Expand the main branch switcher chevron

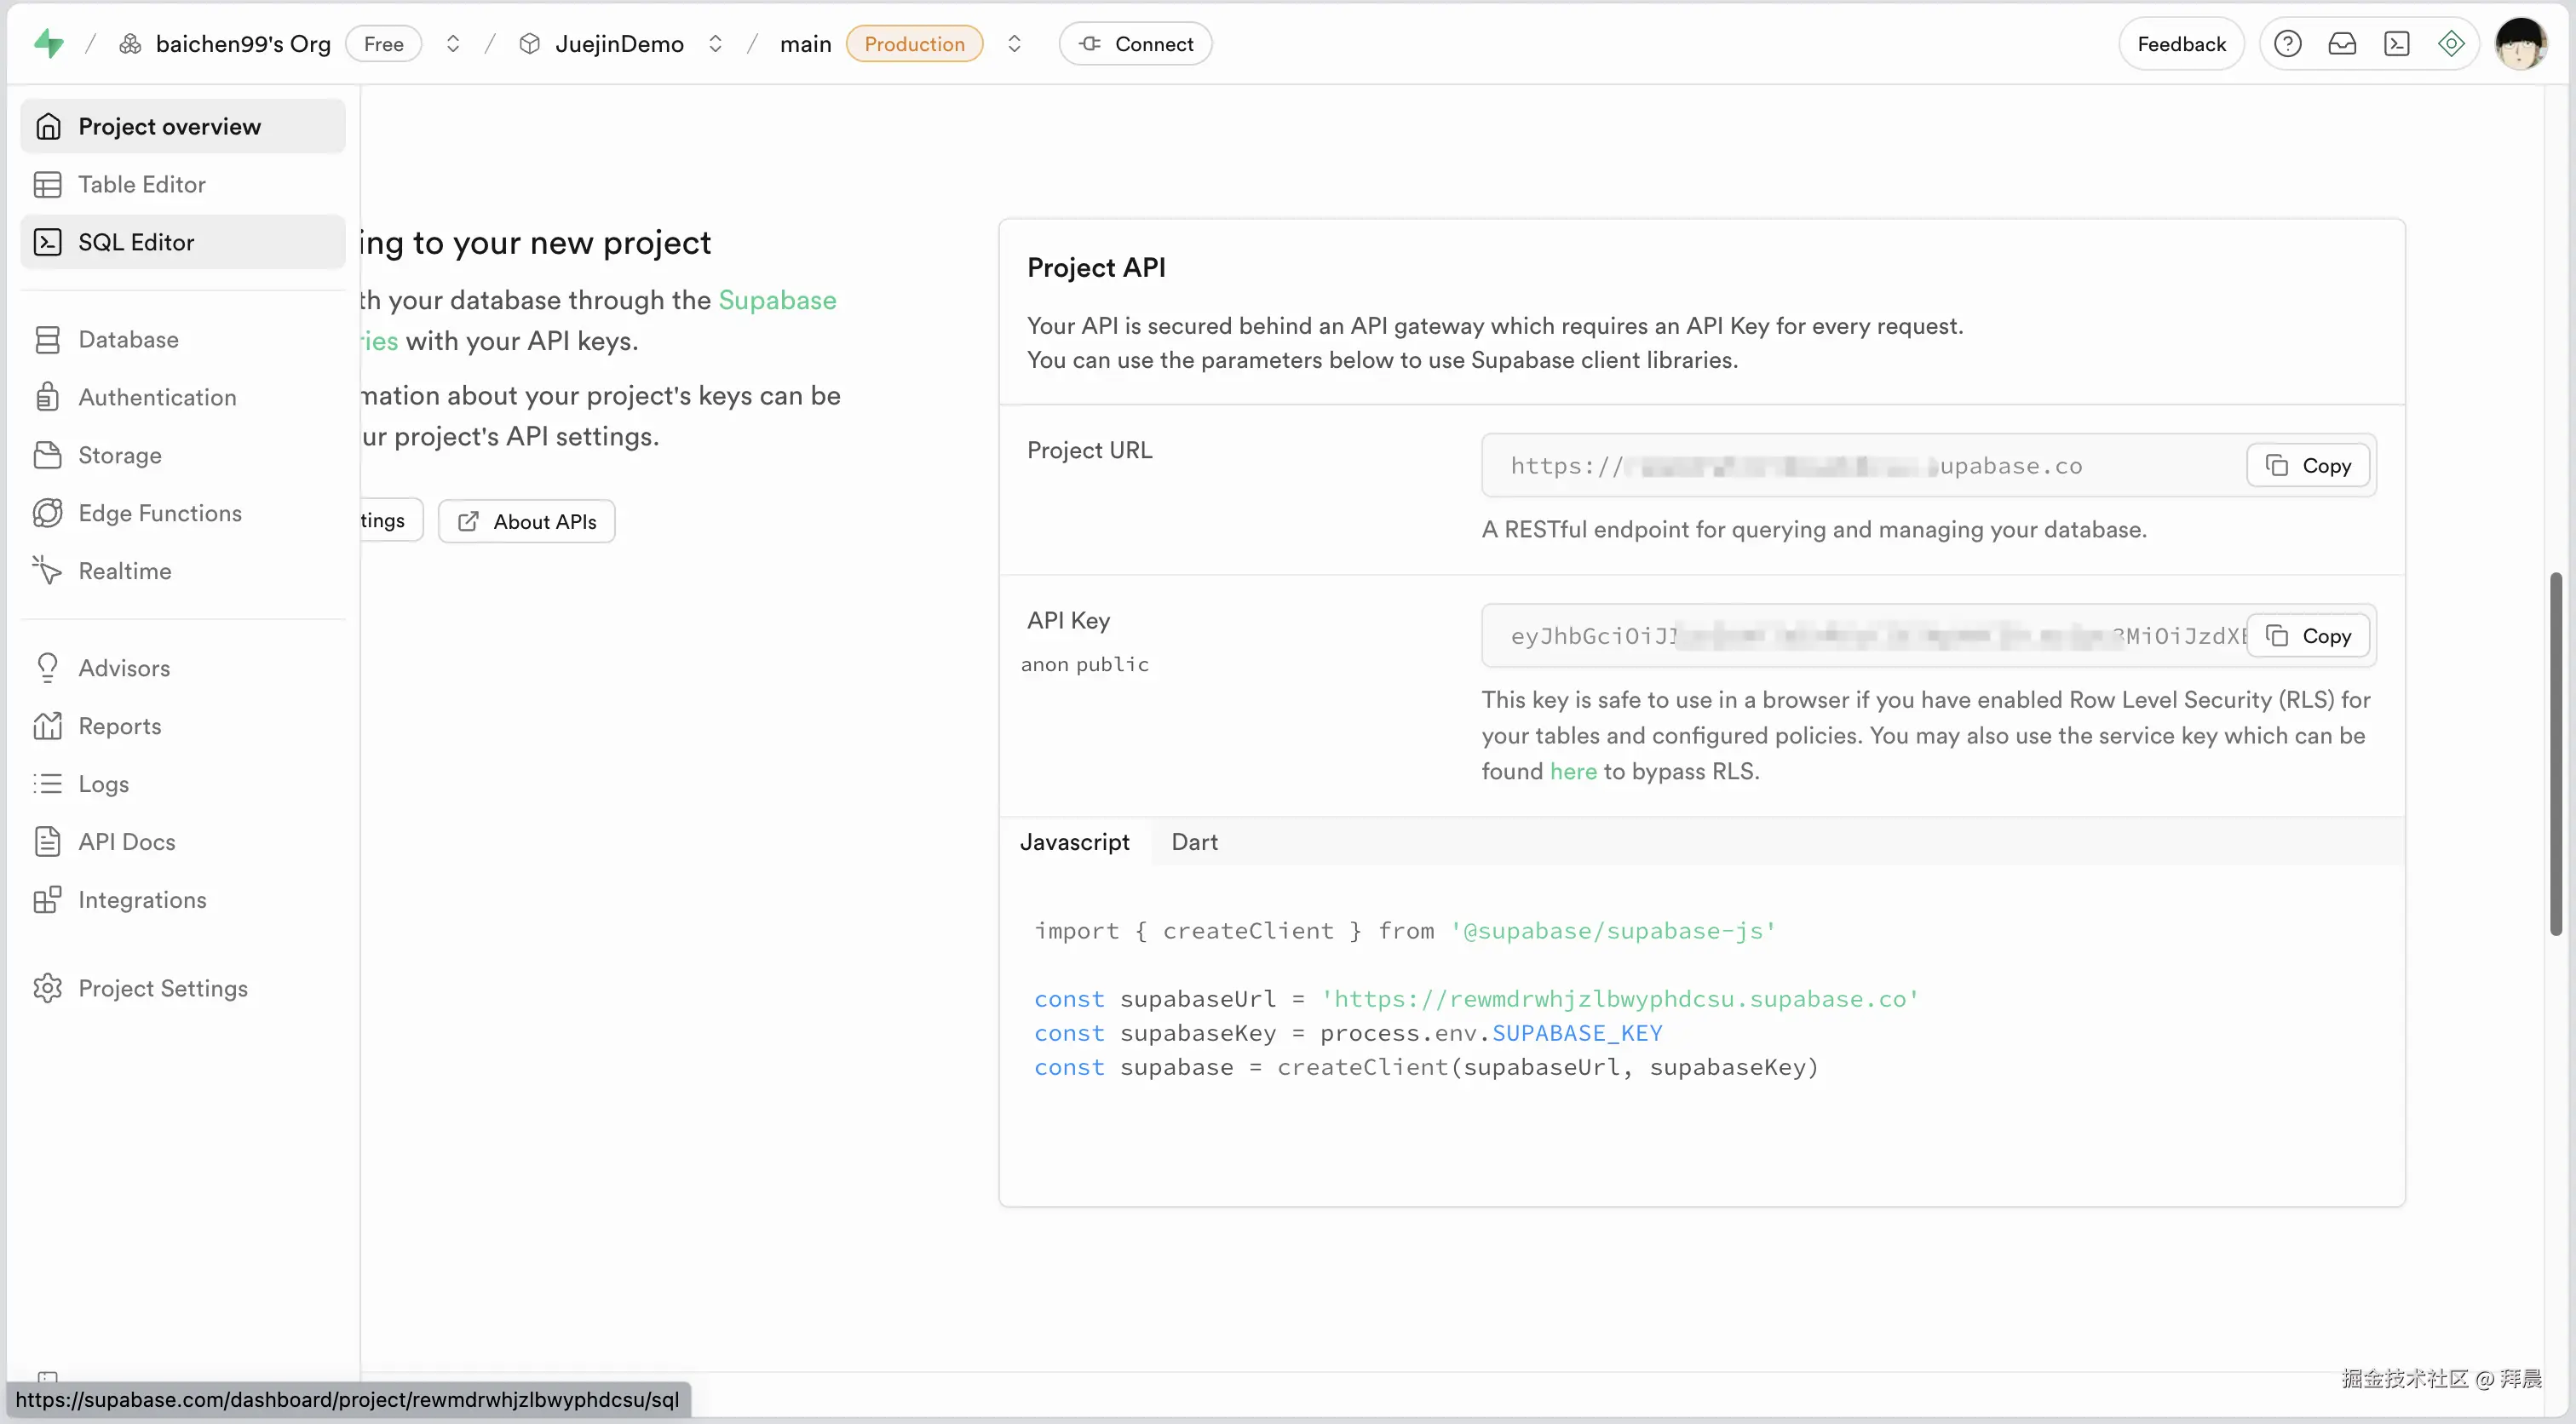[x=1014, y=43]
